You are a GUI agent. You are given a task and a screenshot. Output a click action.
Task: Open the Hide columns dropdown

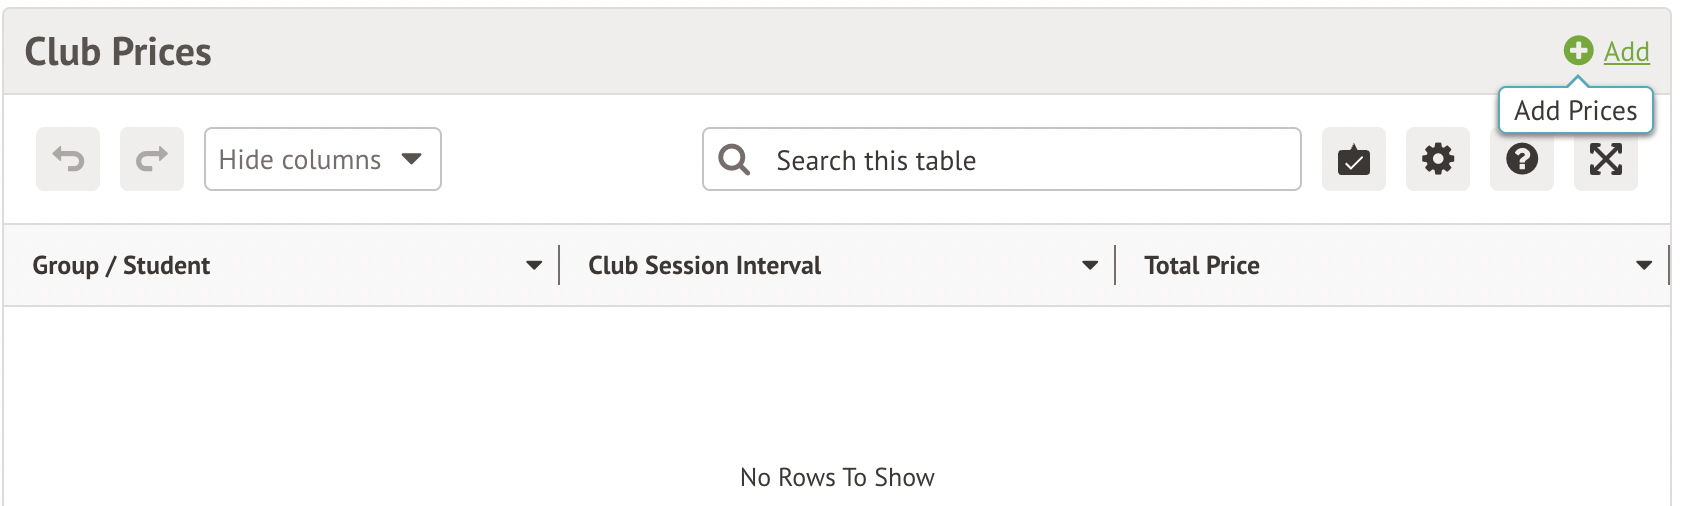tap(322, 159)
